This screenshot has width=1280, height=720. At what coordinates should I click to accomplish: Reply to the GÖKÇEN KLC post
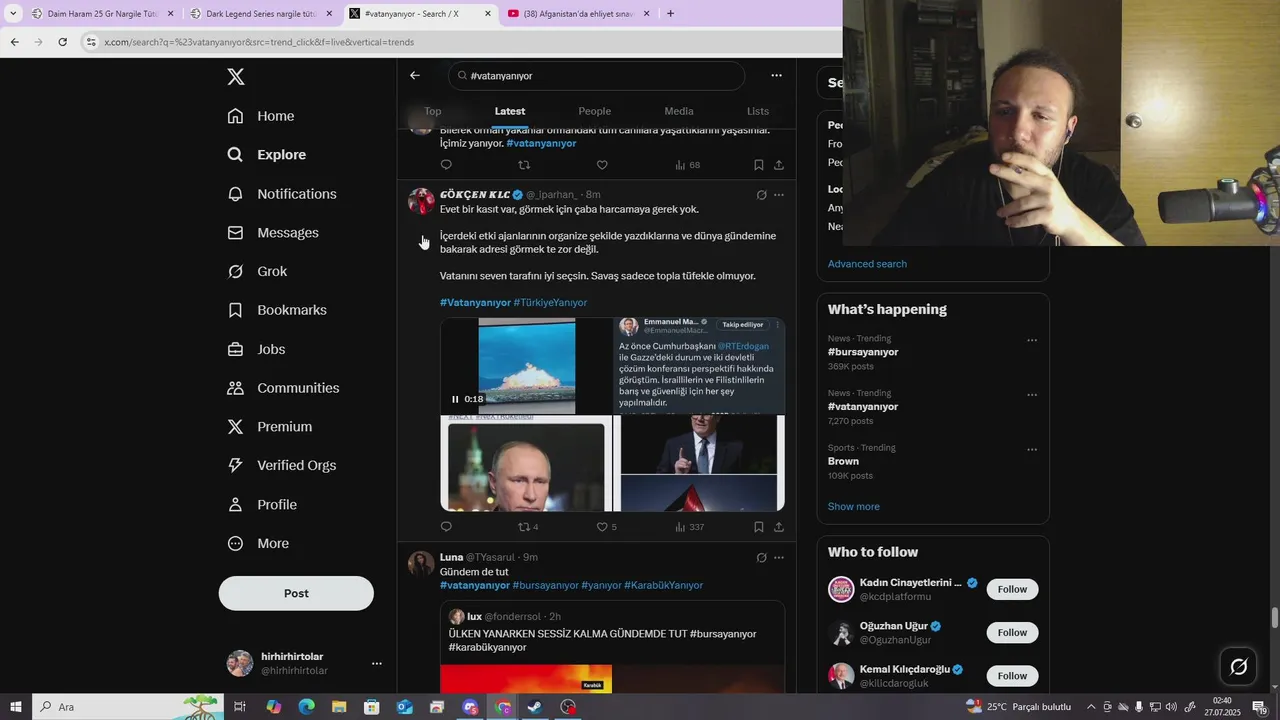click(446, 527)
